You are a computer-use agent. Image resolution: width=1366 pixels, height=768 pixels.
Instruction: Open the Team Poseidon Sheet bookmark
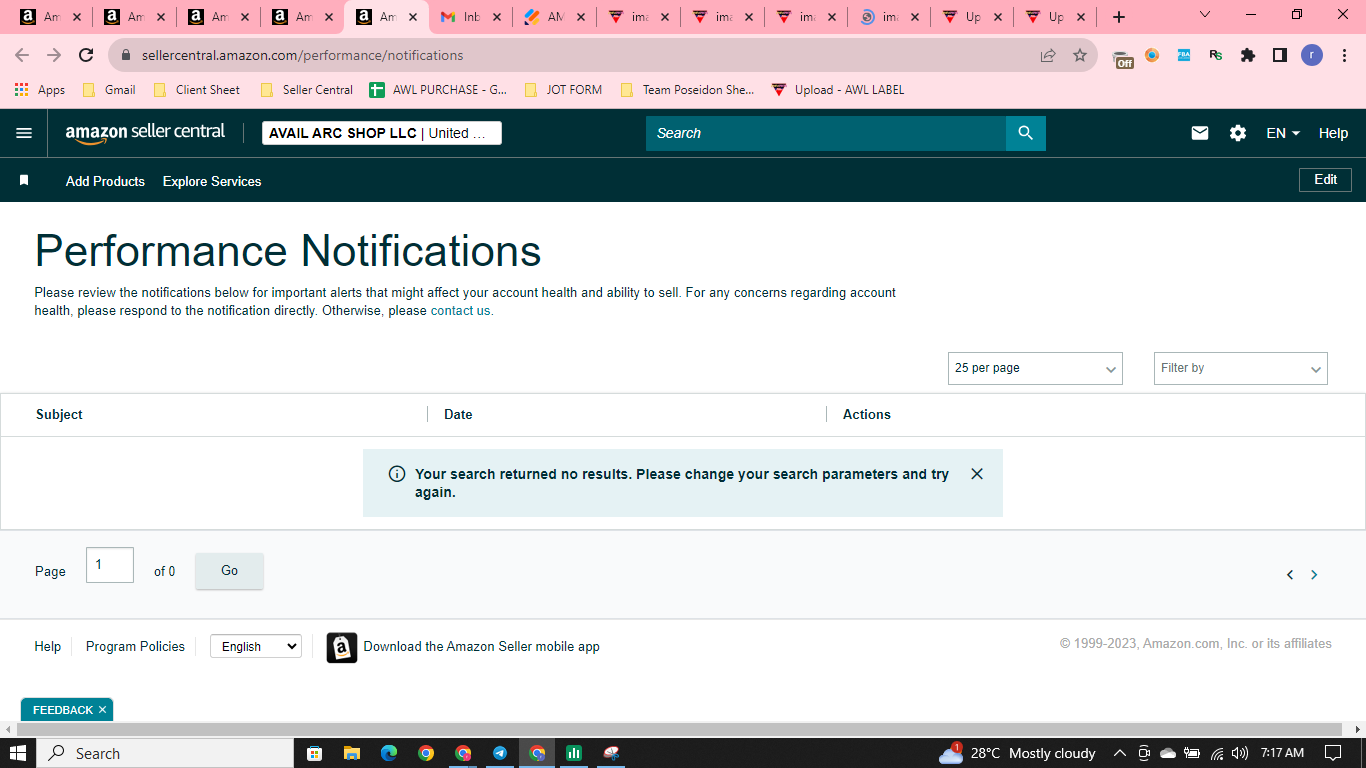[687, 90]
